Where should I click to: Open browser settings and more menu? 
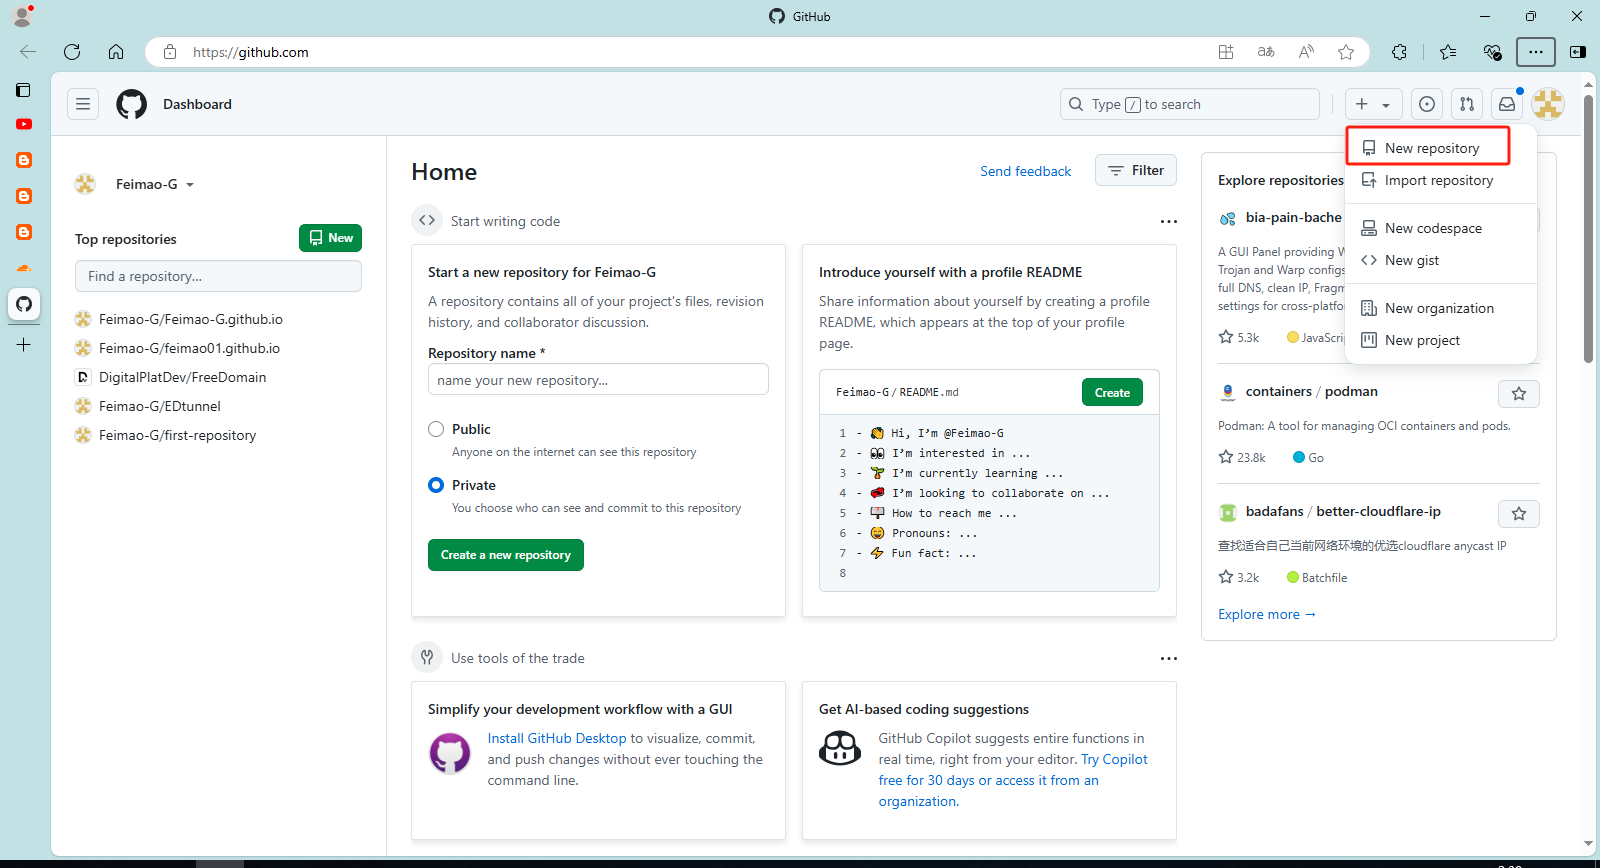[x=1536, y=52]
